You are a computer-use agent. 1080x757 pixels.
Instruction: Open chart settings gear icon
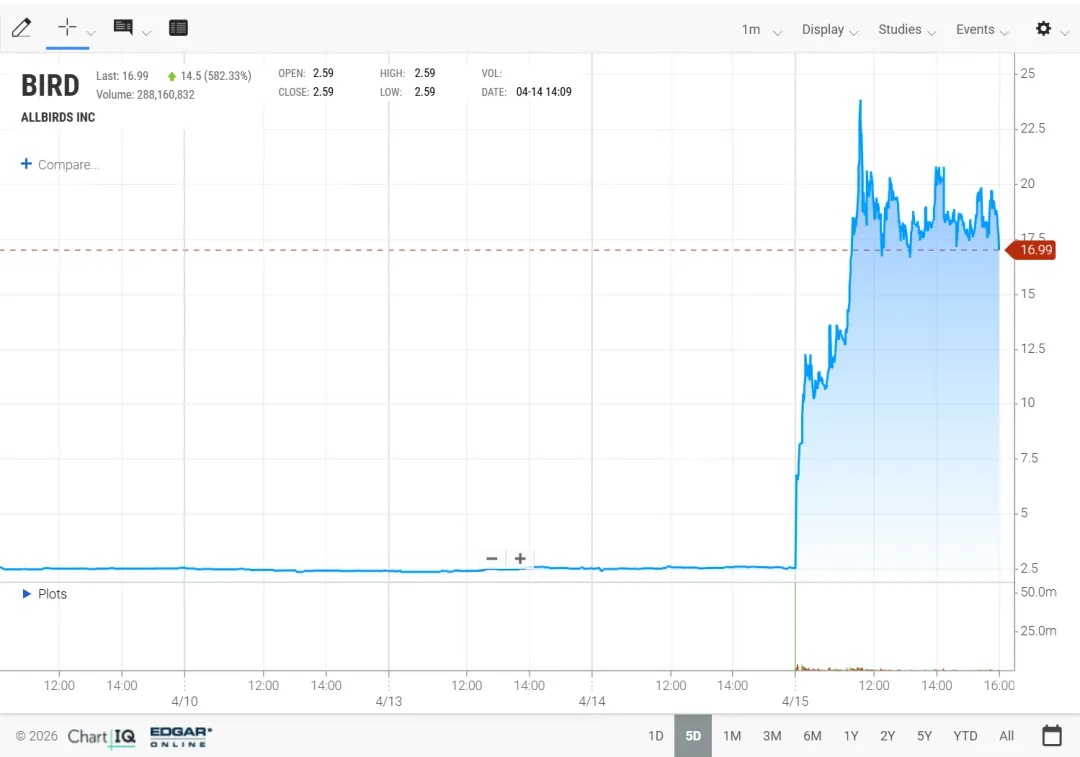(1043, 28)
